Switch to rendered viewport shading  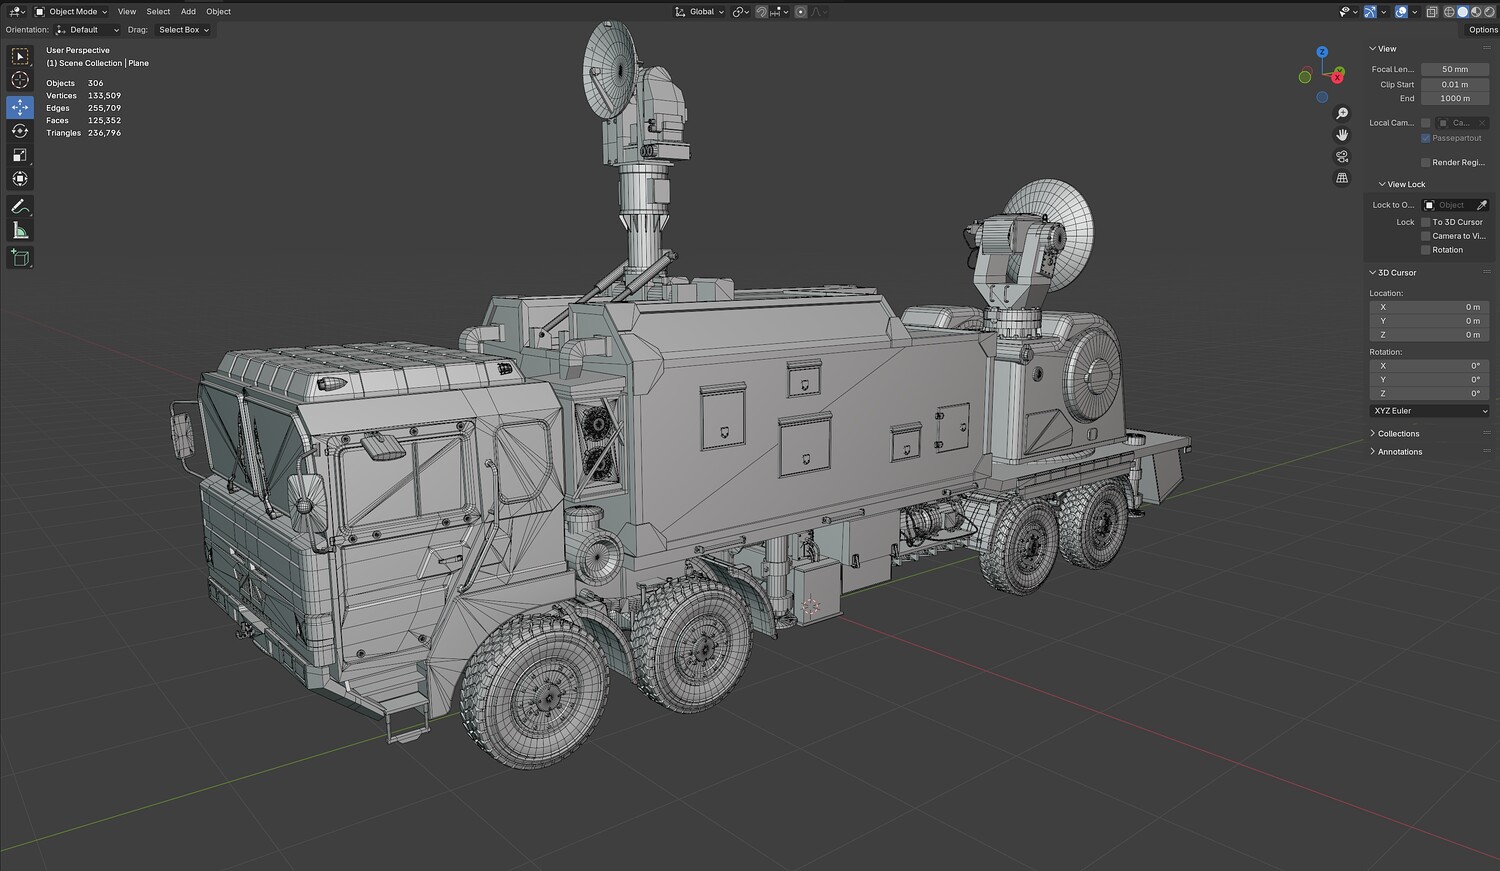[x=1488, y=12]
